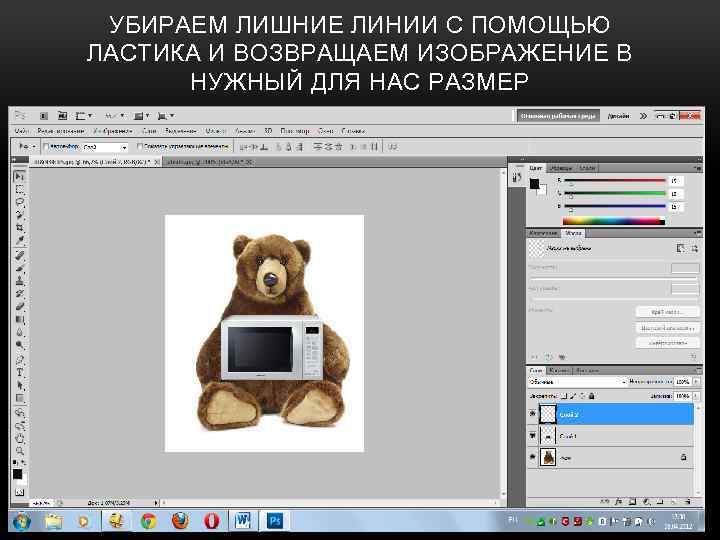
Task: Click Add layer mask icon at Layers panel bottom
Action: (632, 502)
